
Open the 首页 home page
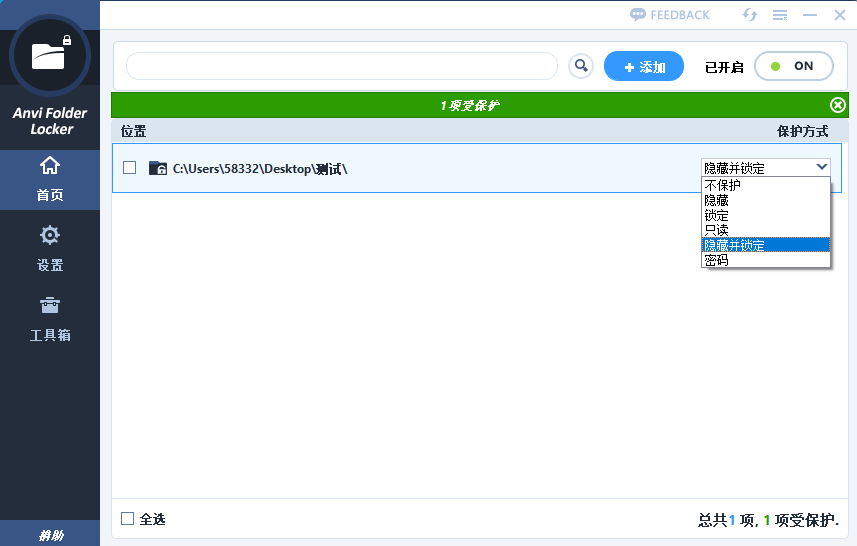pyautogui.click(x=50, y=180)
